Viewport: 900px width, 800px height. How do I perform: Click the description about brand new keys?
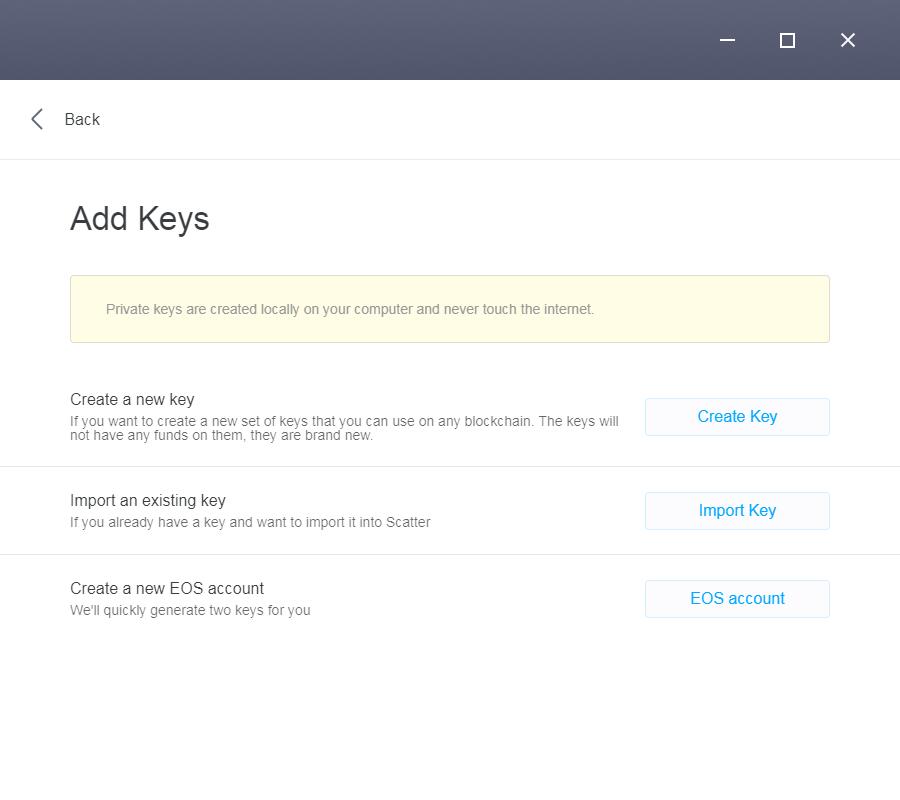coord(343,428)
